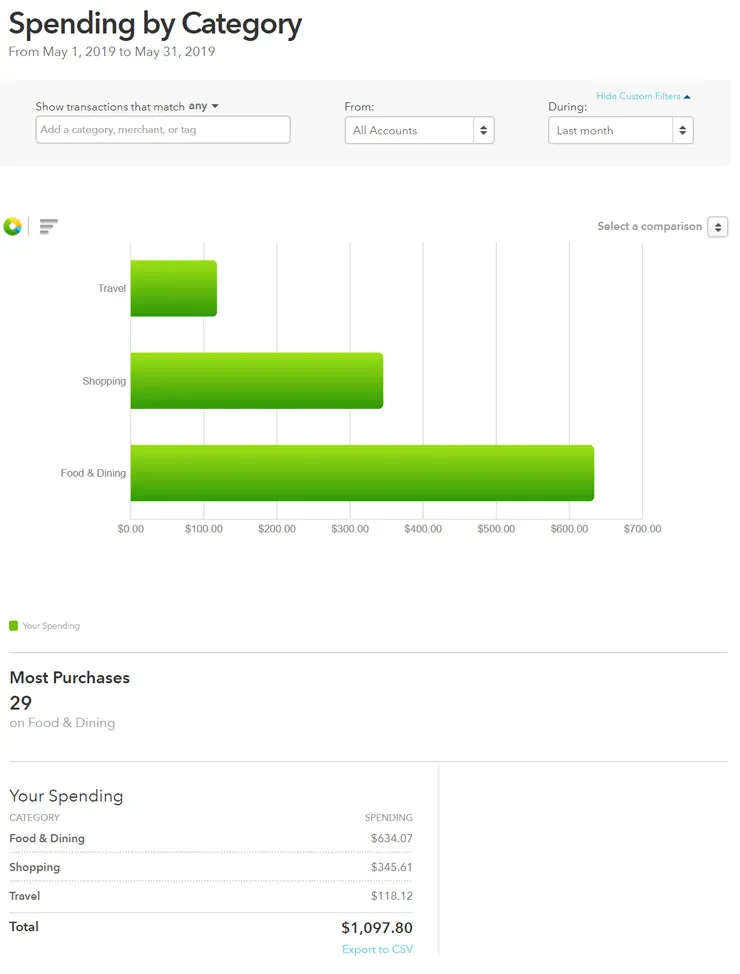
Task: Click the $1,097.80 total amount
Action: [377, 927]
